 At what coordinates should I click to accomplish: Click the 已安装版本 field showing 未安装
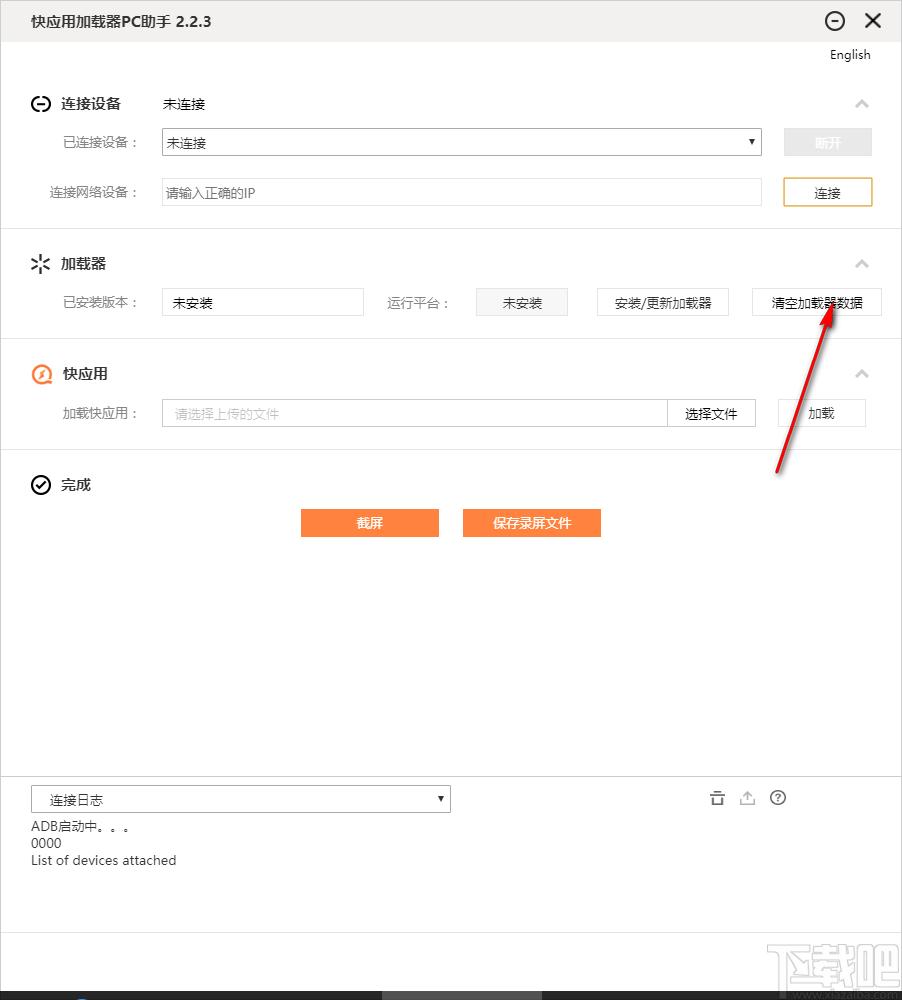tap(263, 303)
